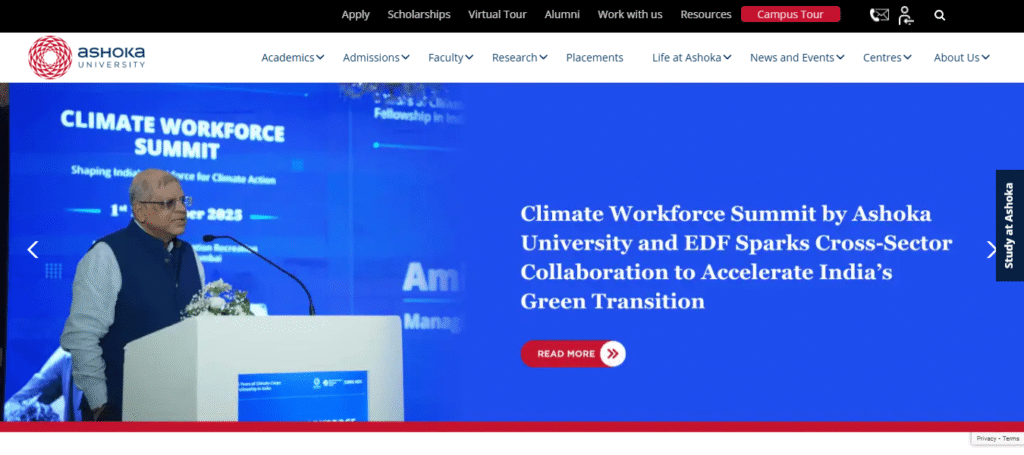The image size is (1024, 455).
Task: Open the About Us dropdown
Action: 961,58
